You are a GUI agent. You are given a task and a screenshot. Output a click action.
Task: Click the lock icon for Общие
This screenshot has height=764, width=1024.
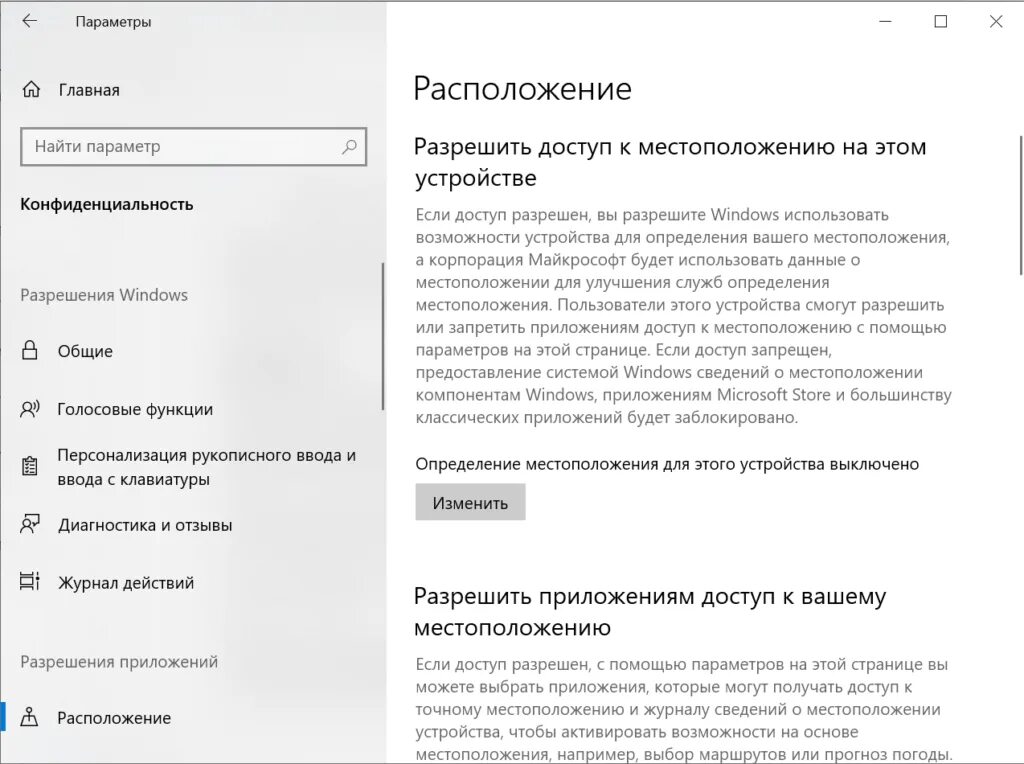point(29,351)
